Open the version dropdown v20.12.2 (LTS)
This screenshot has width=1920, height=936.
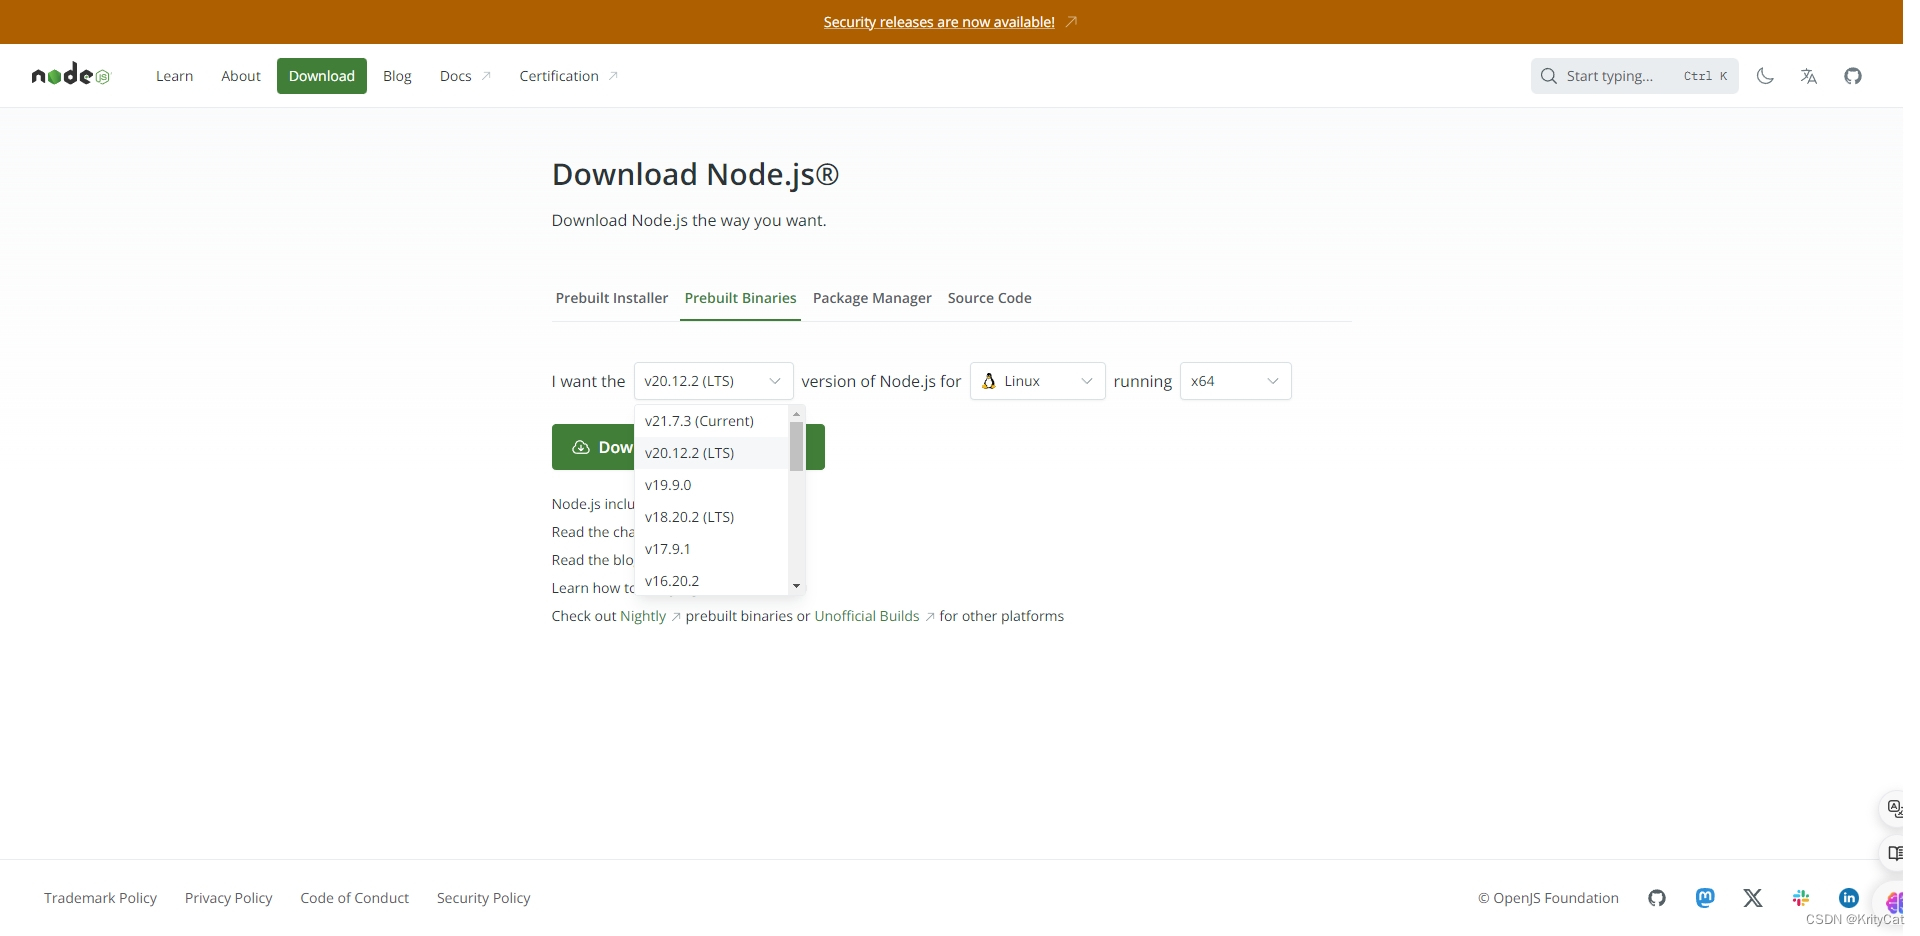click(x=713, y=381)
